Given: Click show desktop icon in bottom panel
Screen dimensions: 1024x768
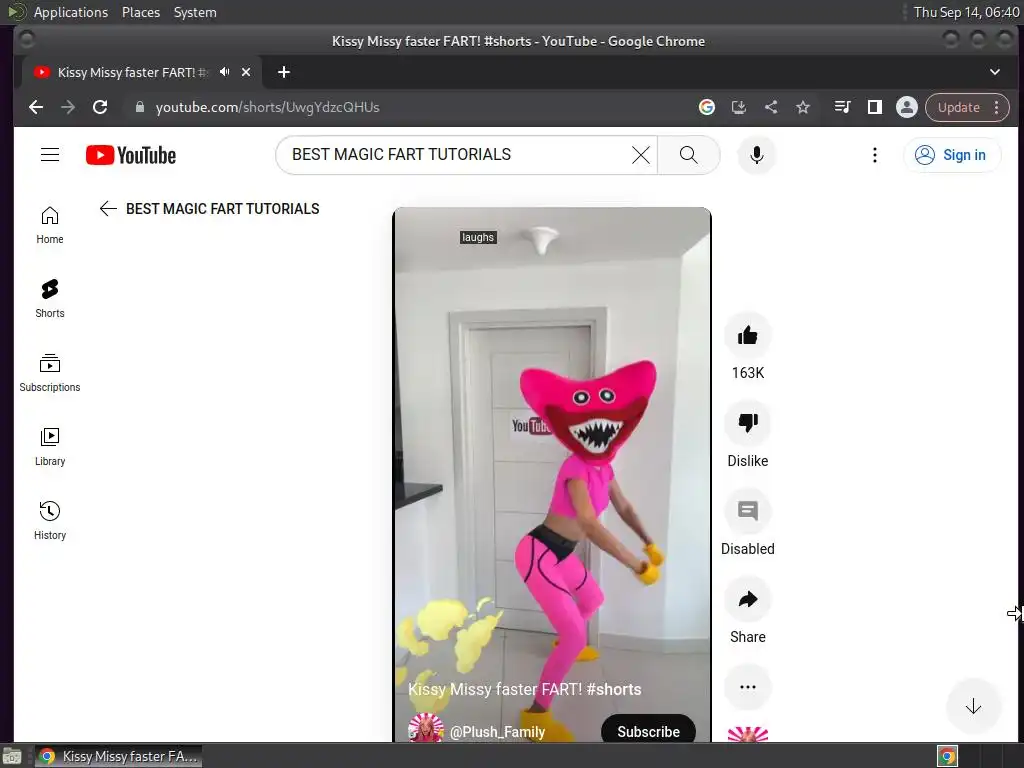Looking at the screenshot, I should pos(12,756).
